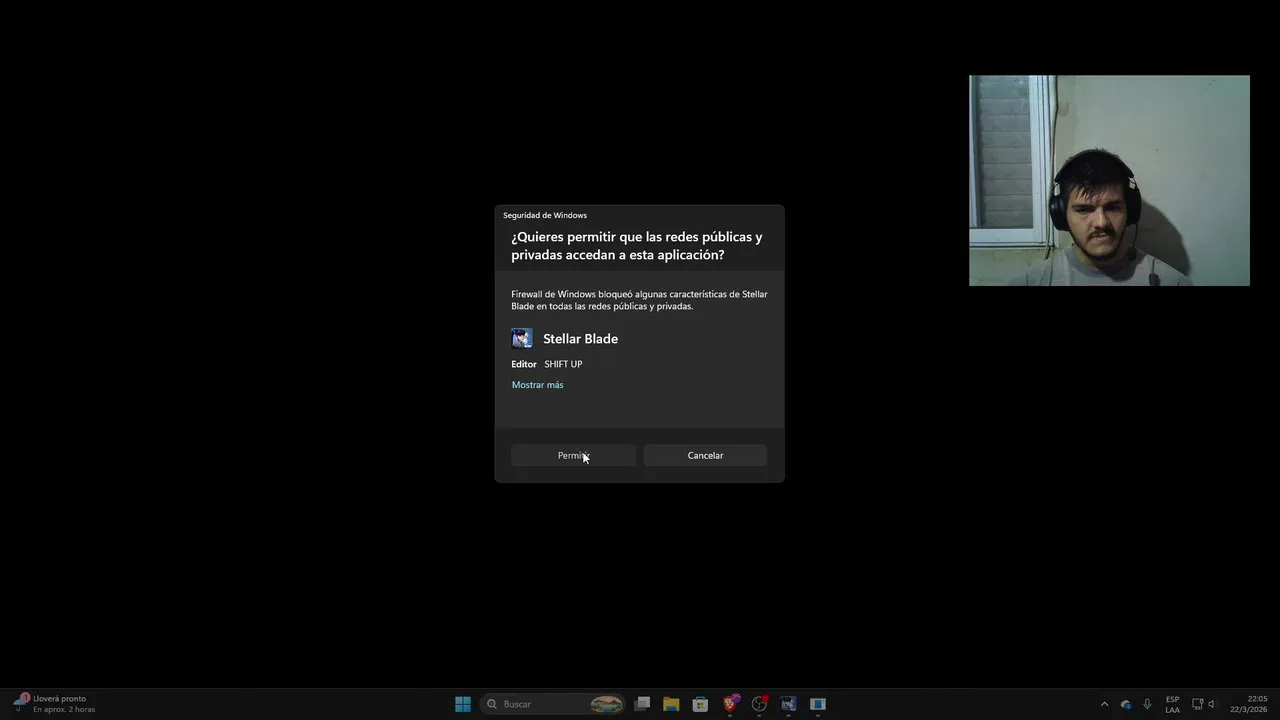This screenshot has width=1280, height=720.
Task: Open the Windows Start menu
Action: (x=463, y=704)
